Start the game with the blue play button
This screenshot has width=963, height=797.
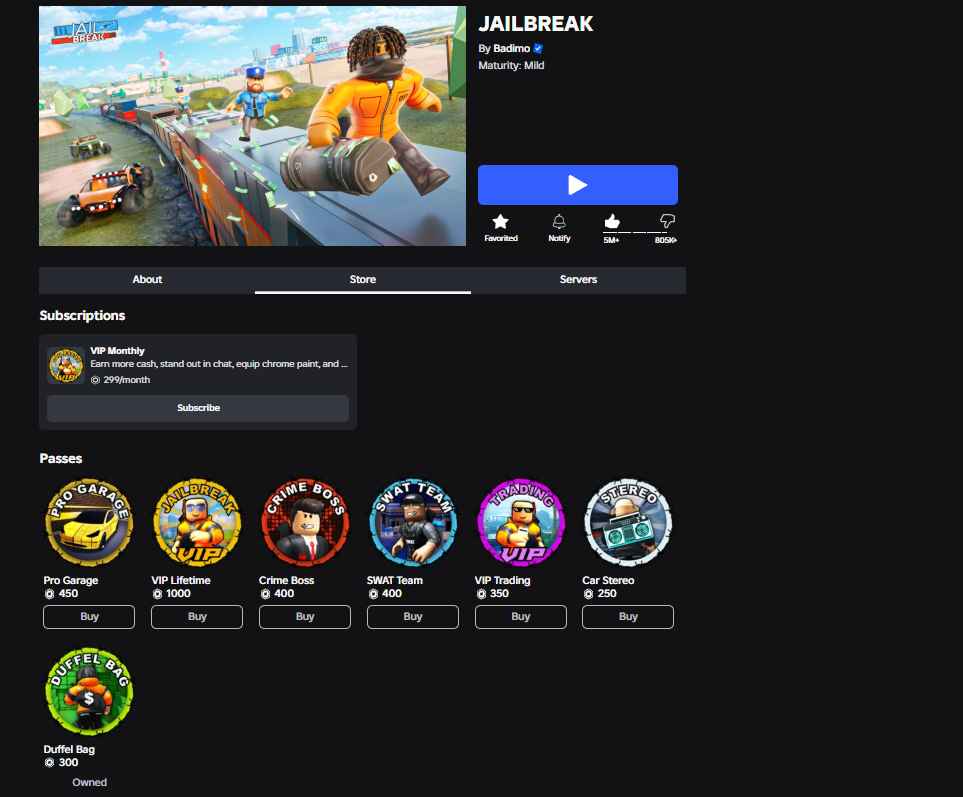point(578,185)
